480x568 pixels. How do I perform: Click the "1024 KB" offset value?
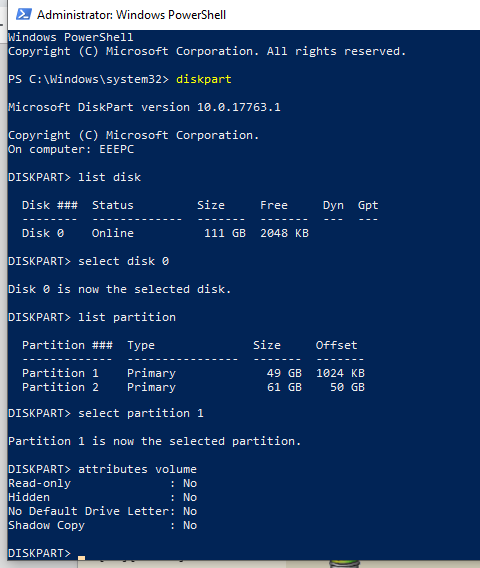(341, 373)
